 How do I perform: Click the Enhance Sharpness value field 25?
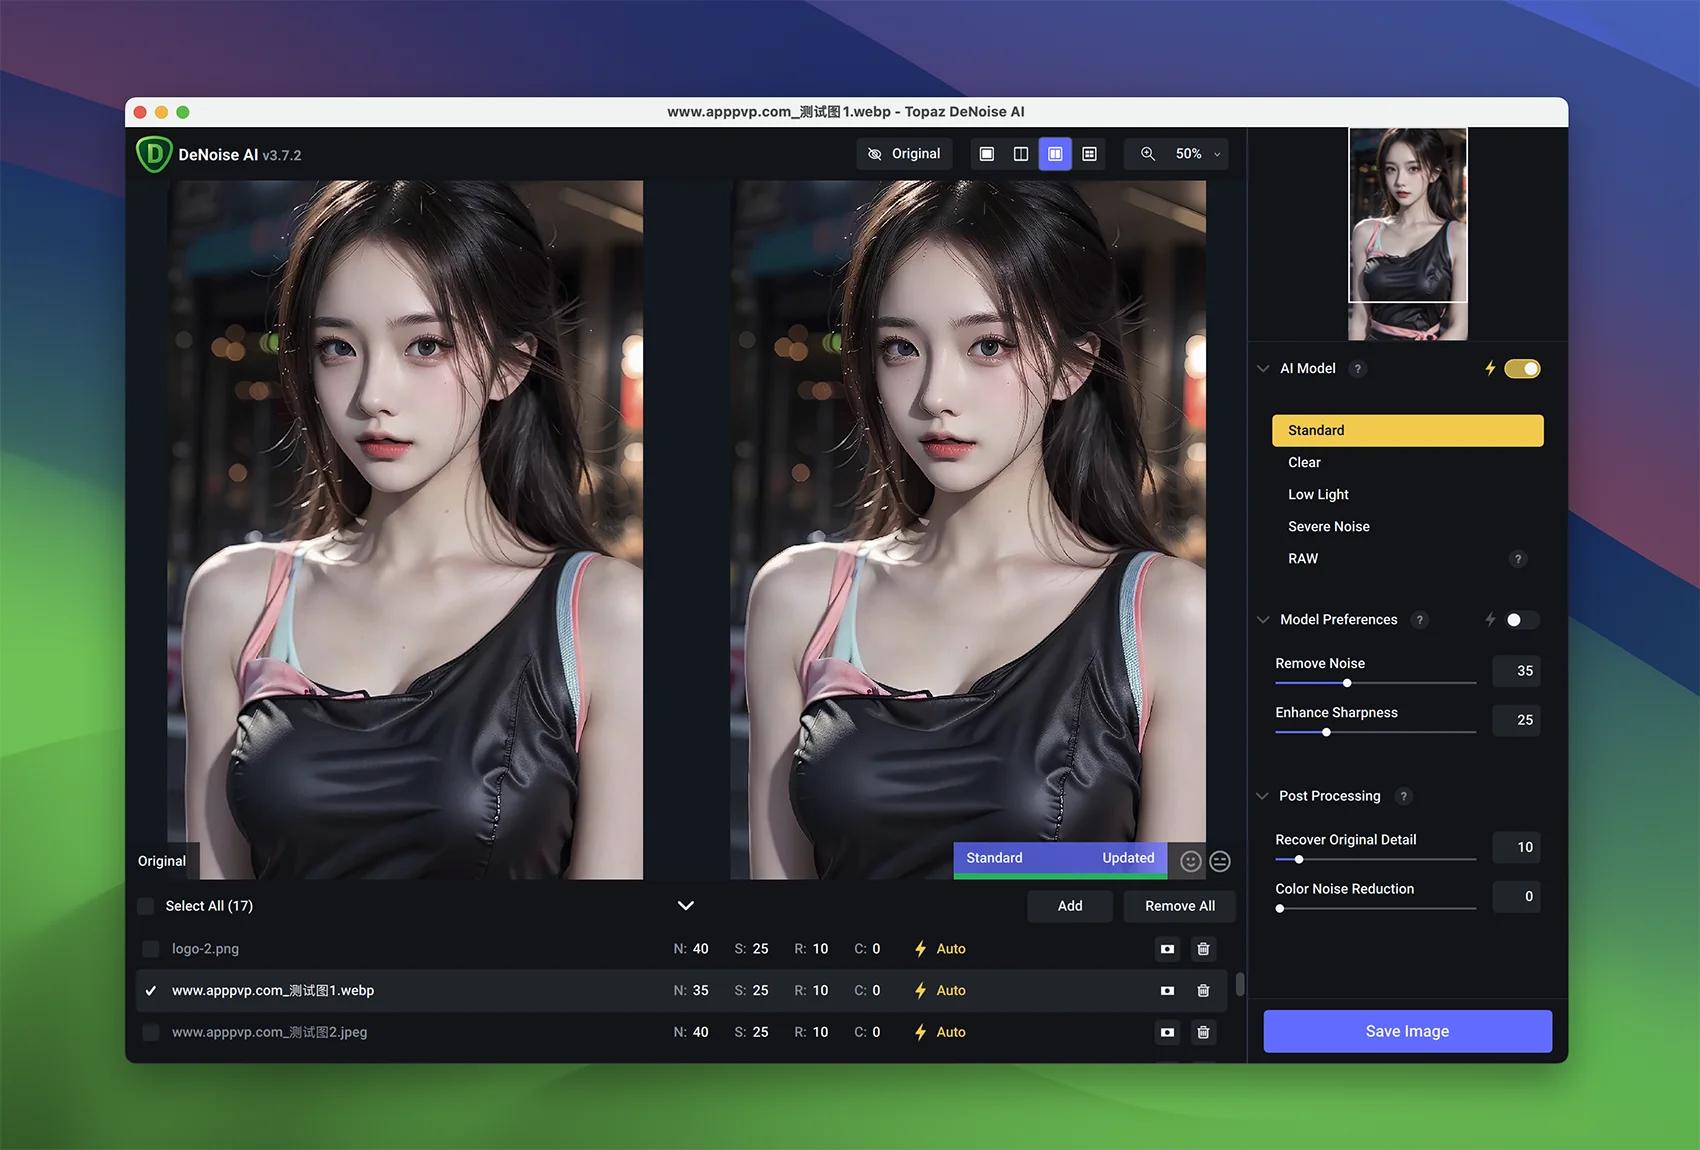1516,720
